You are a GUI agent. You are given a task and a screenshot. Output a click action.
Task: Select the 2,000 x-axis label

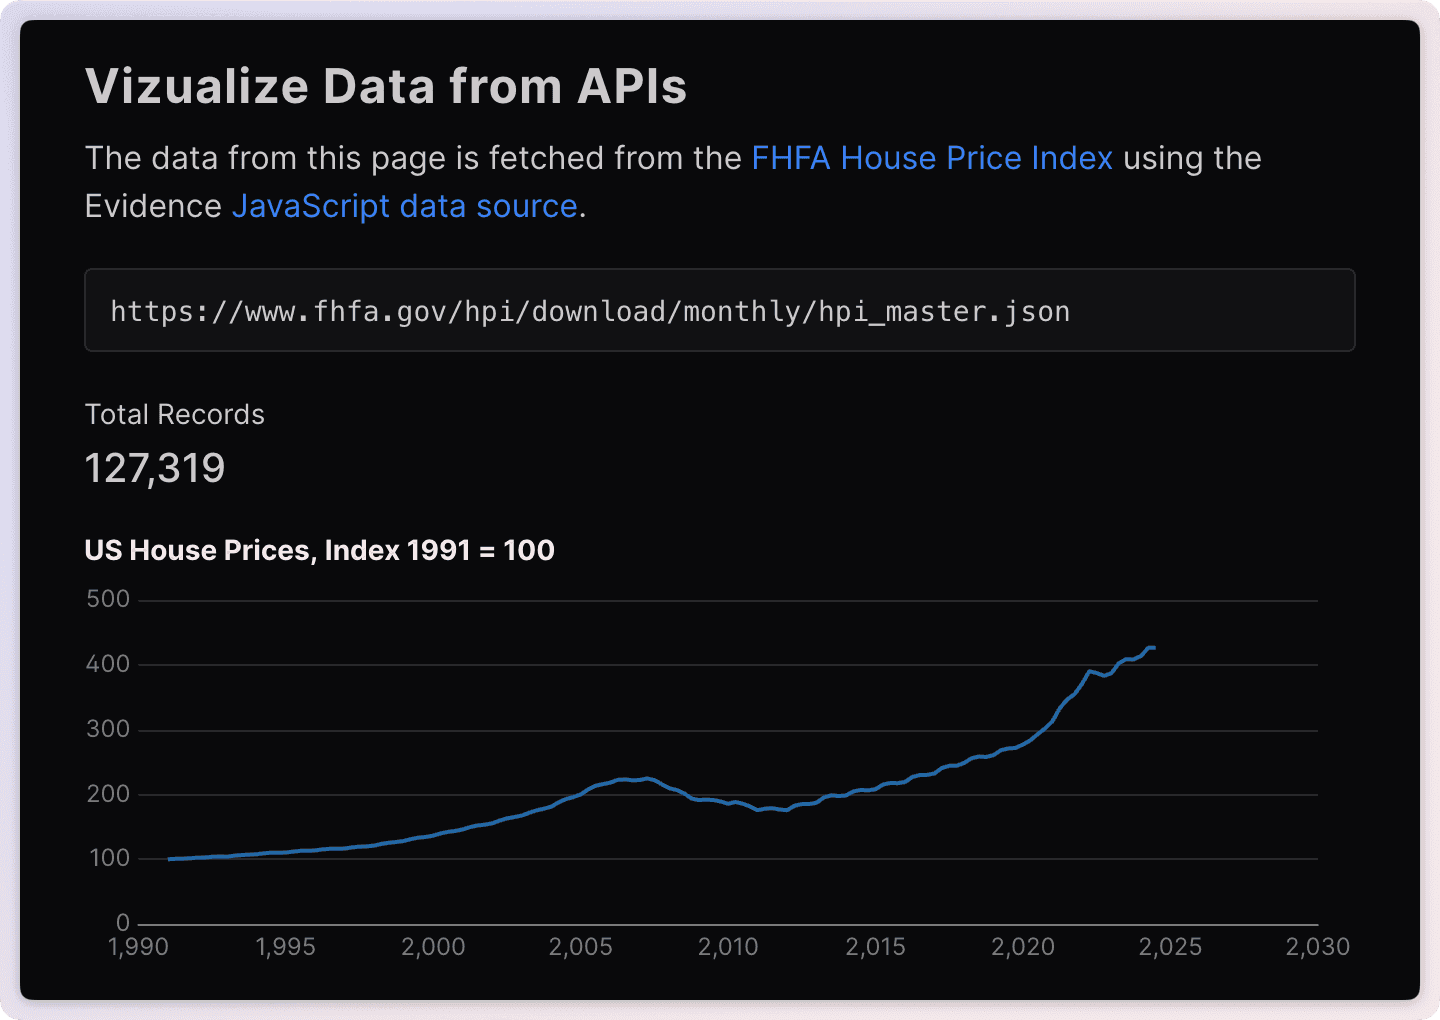(x=433, y=947)
